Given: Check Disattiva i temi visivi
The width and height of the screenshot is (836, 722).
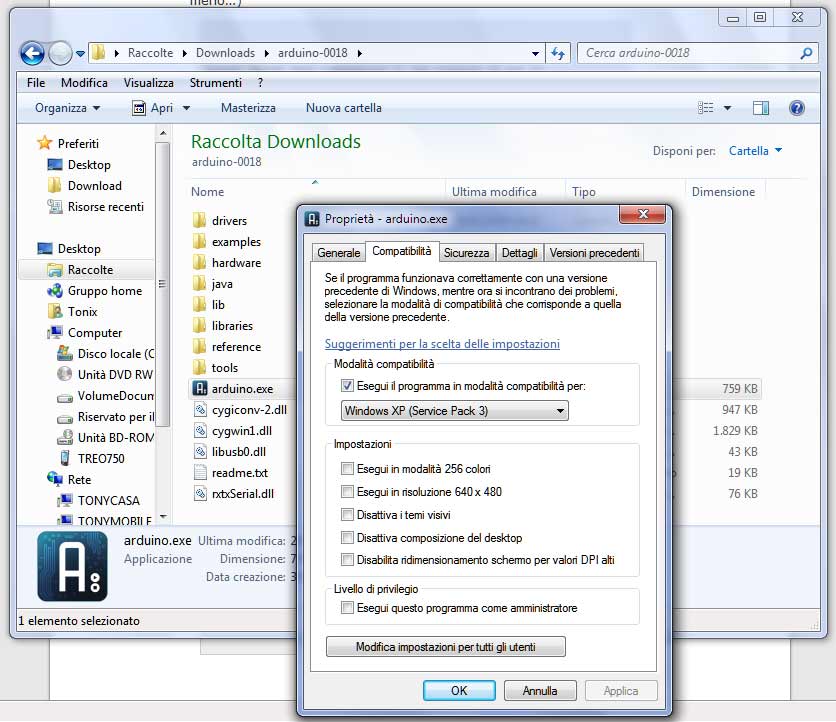Looking at the screenshot, I should click(x=347, y=515).
